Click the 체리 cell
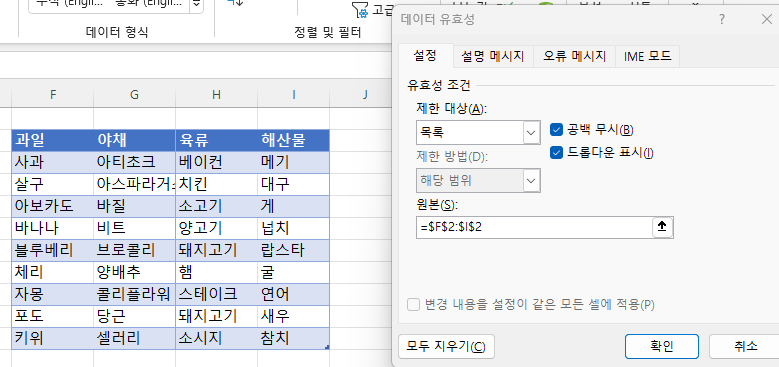The height and width of the screenshot is (367, 779). pos(53,272)
